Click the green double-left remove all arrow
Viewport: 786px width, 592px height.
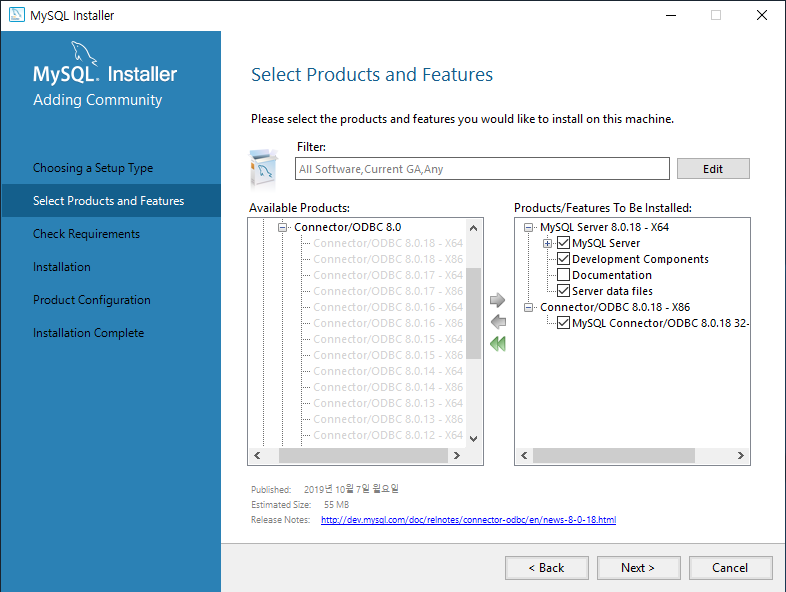(498, 344)
